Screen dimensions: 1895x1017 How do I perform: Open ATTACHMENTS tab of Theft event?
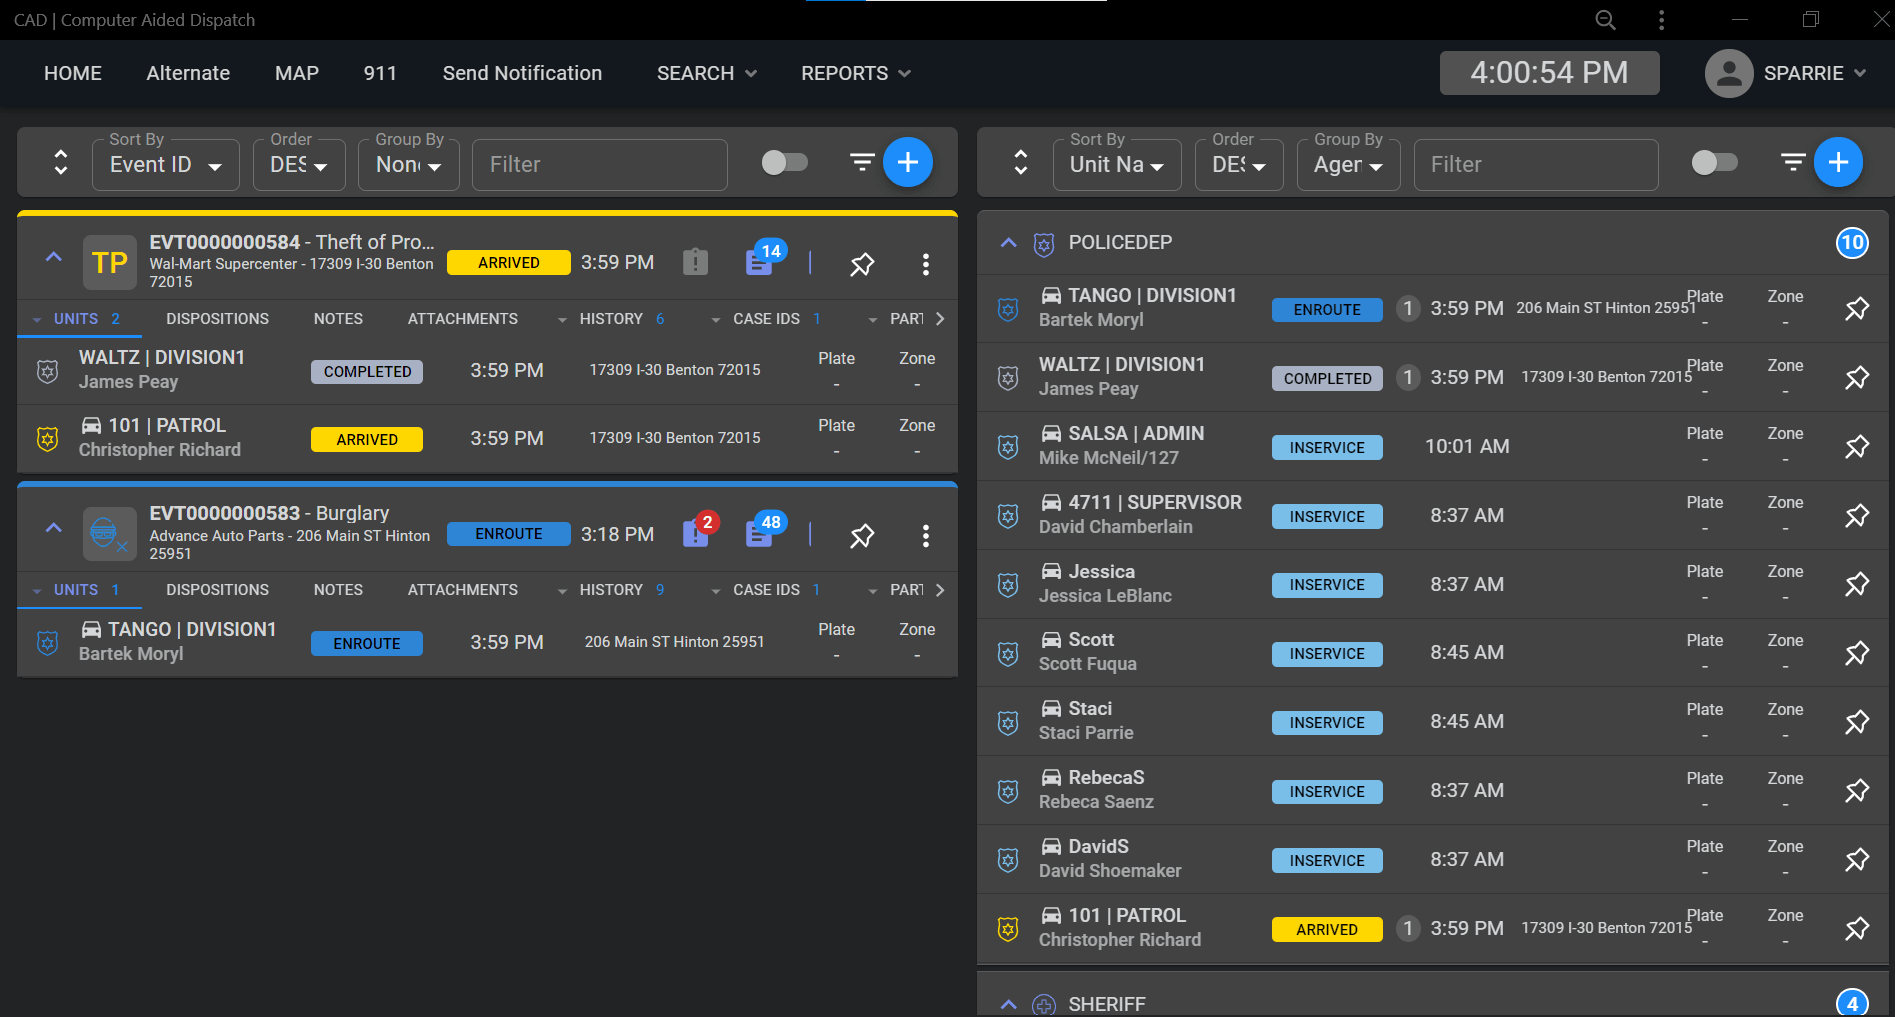point(462,319)
